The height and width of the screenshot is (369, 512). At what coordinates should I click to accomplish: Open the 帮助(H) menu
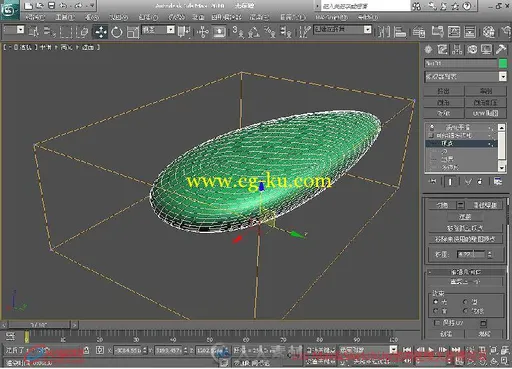368,17
